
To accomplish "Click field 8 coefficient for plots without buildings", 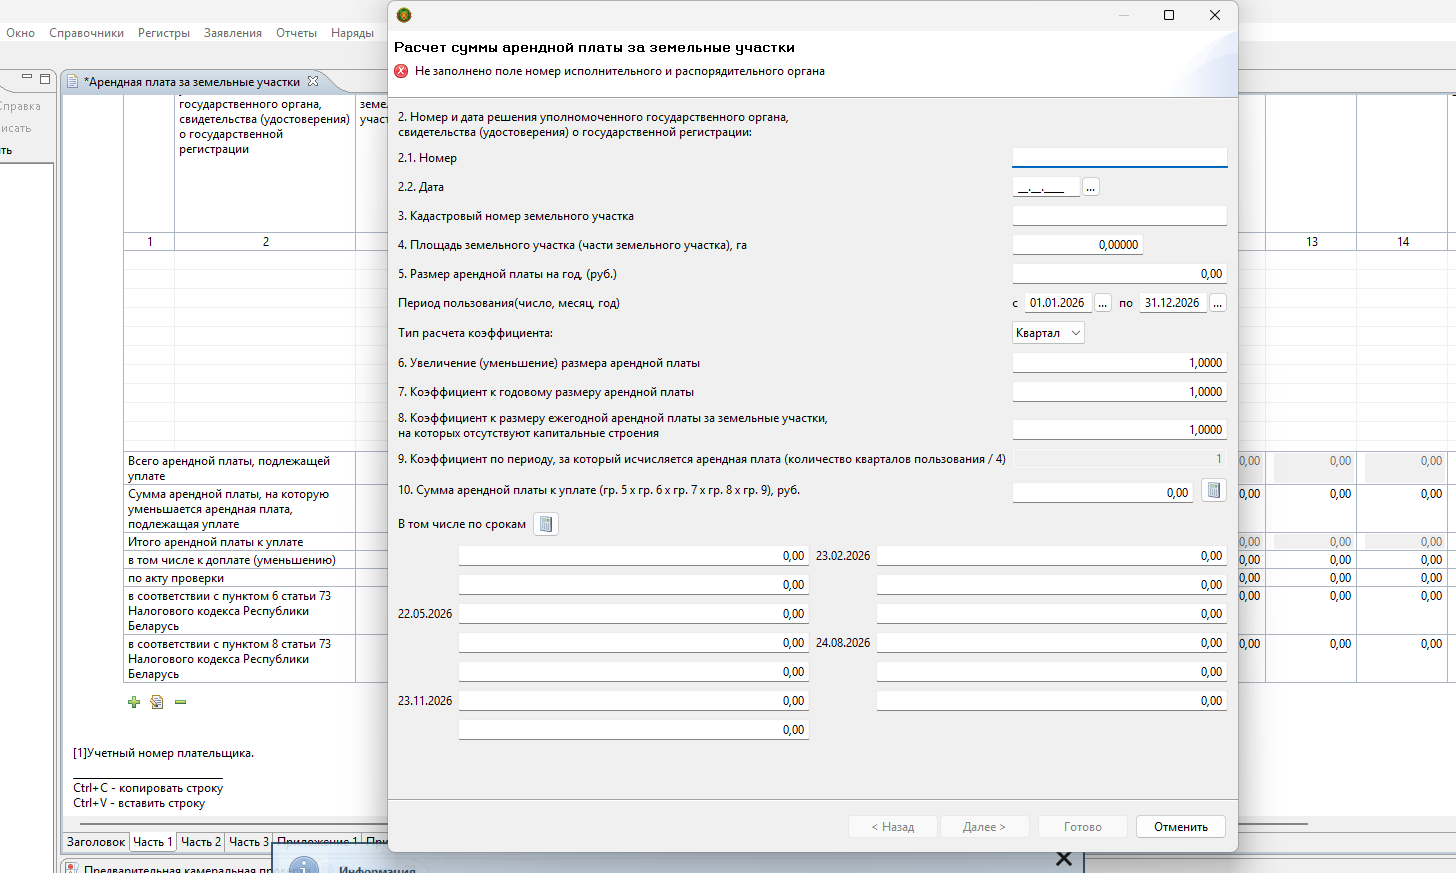I will point(1120,430).
